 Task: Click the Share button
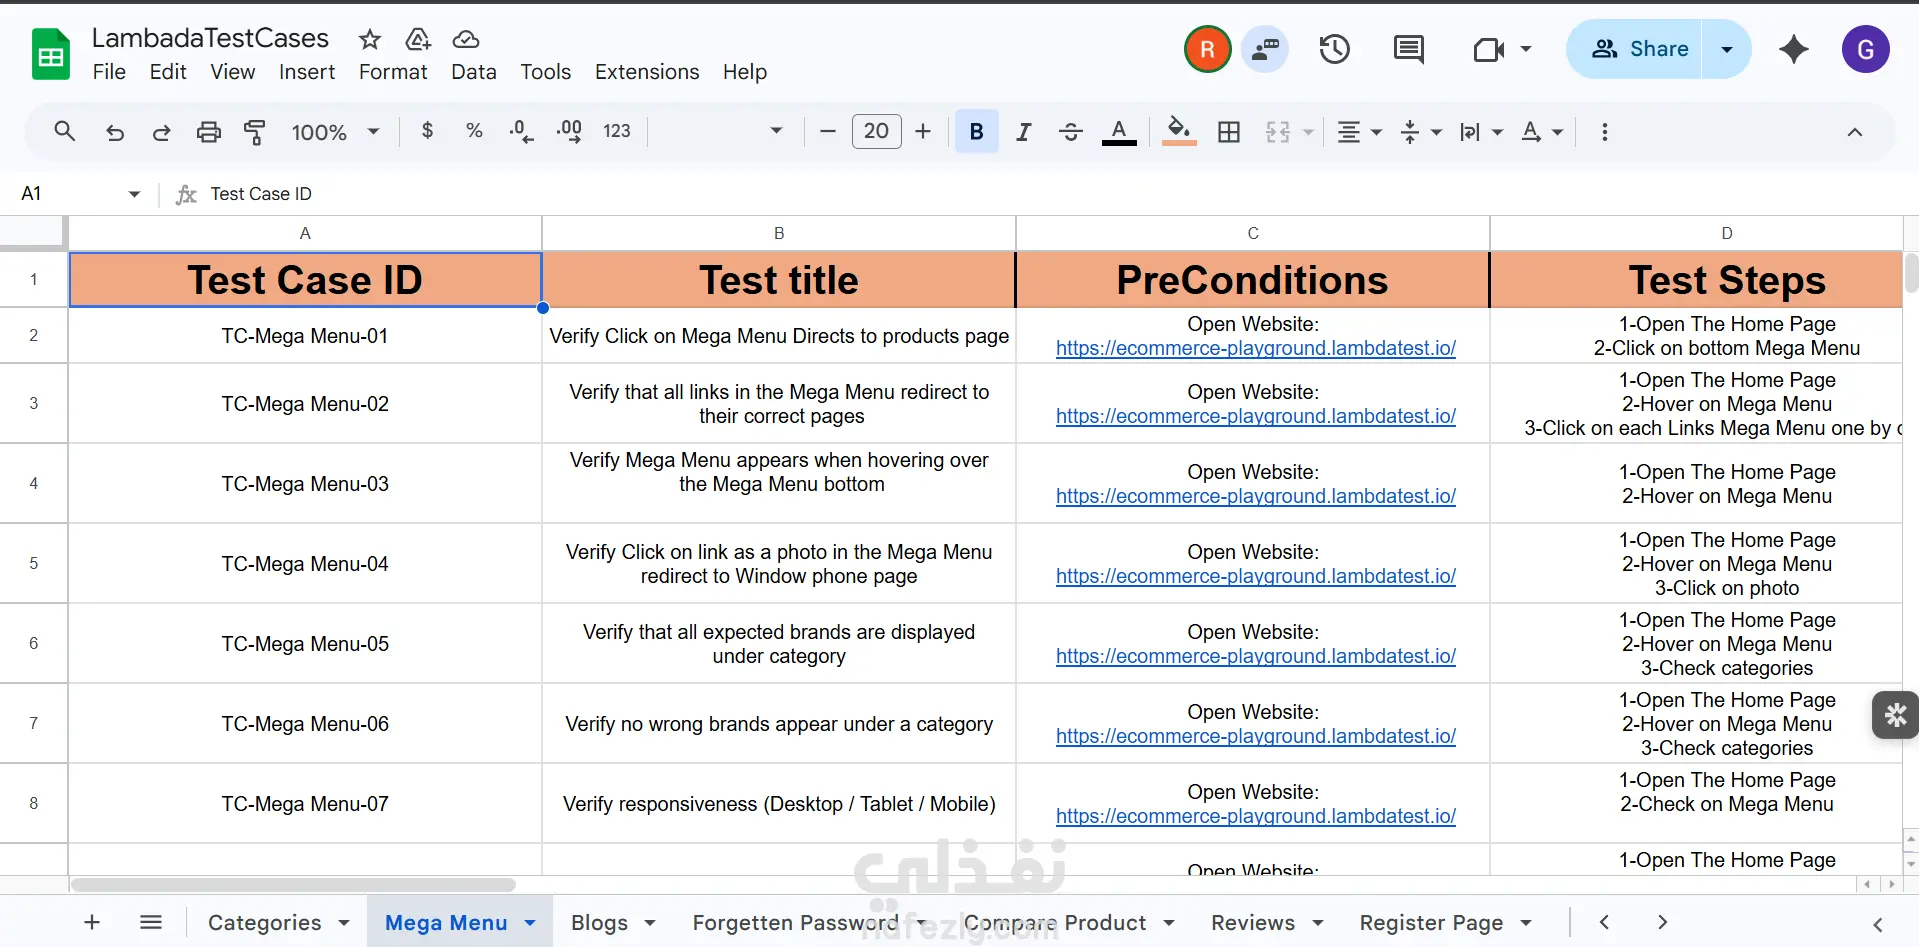[1634, 49]
